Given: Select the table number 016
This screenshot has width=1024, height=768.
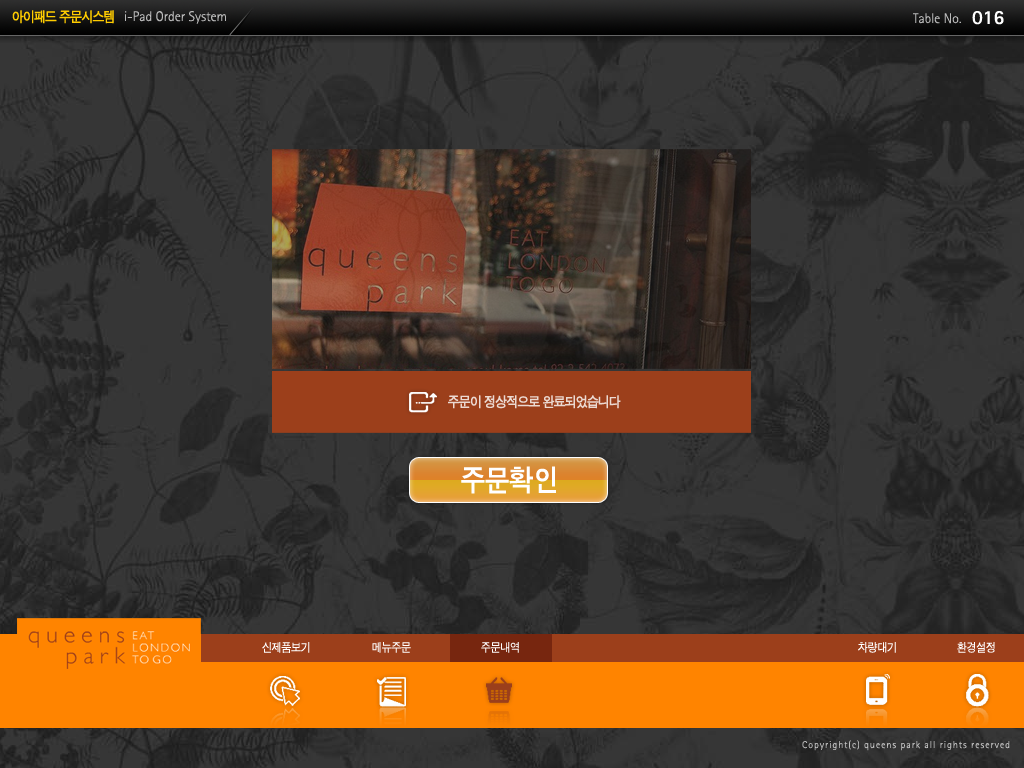Looking at the screenshot, I should click(x=987, y=18).
